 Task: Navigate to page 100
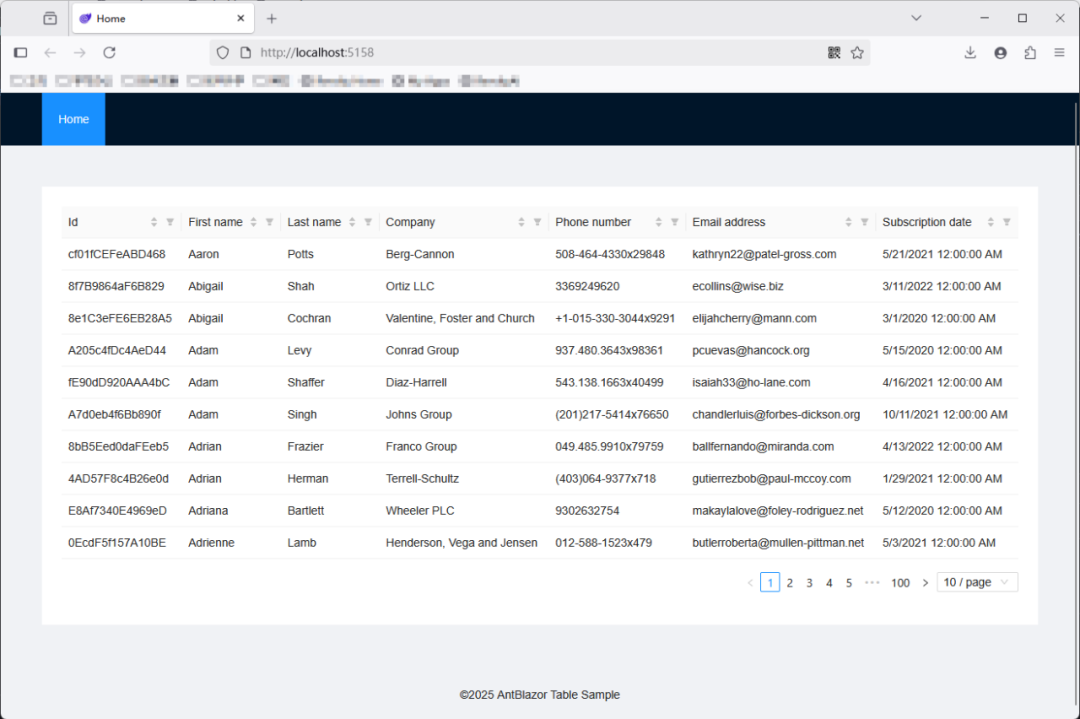899,582
